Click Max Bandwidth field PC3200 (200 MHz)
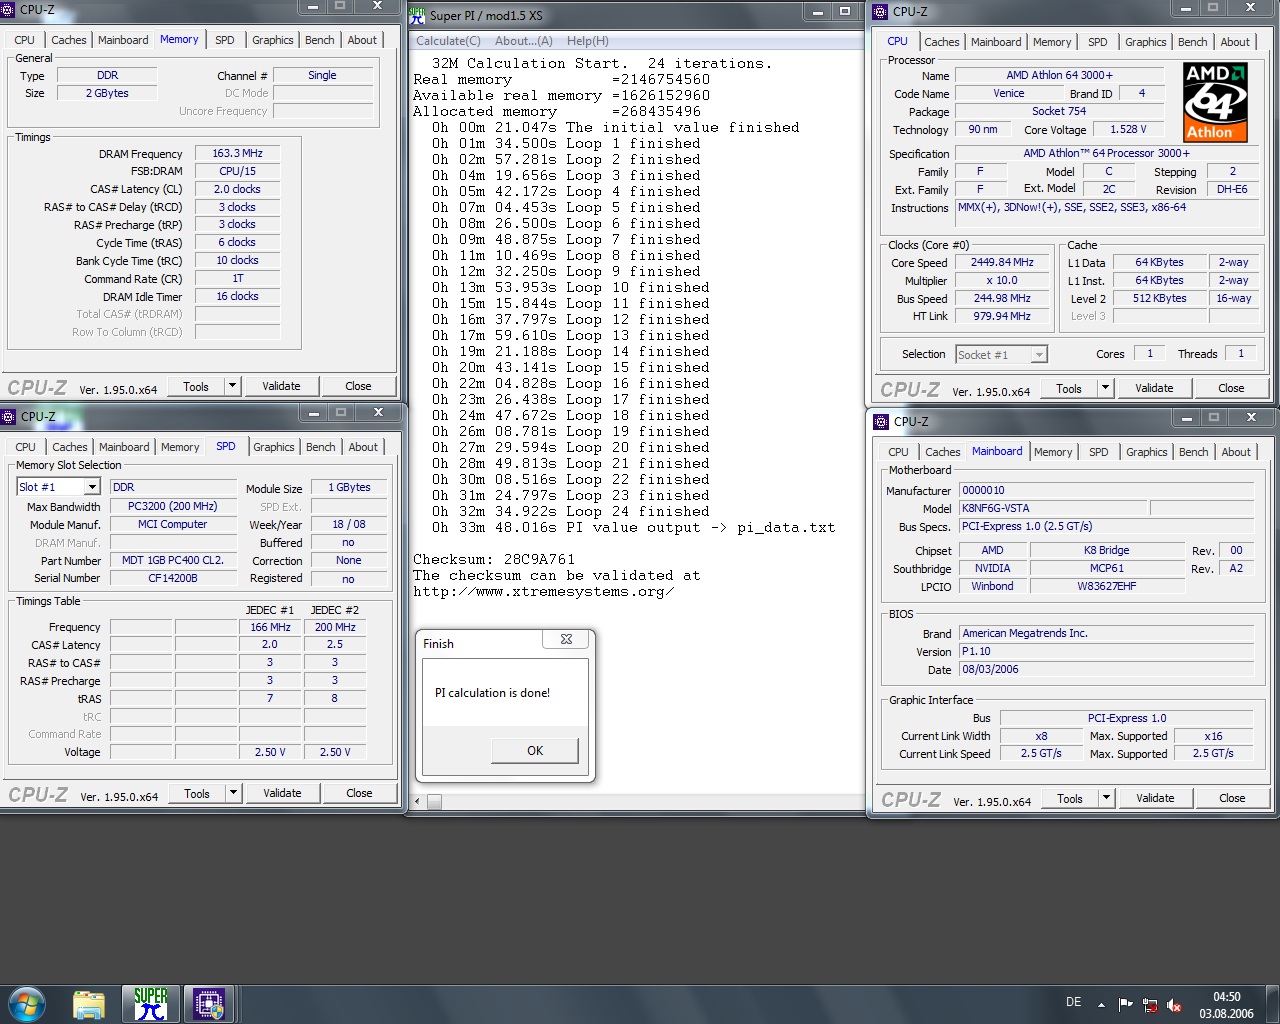 [x=172, y=506]
